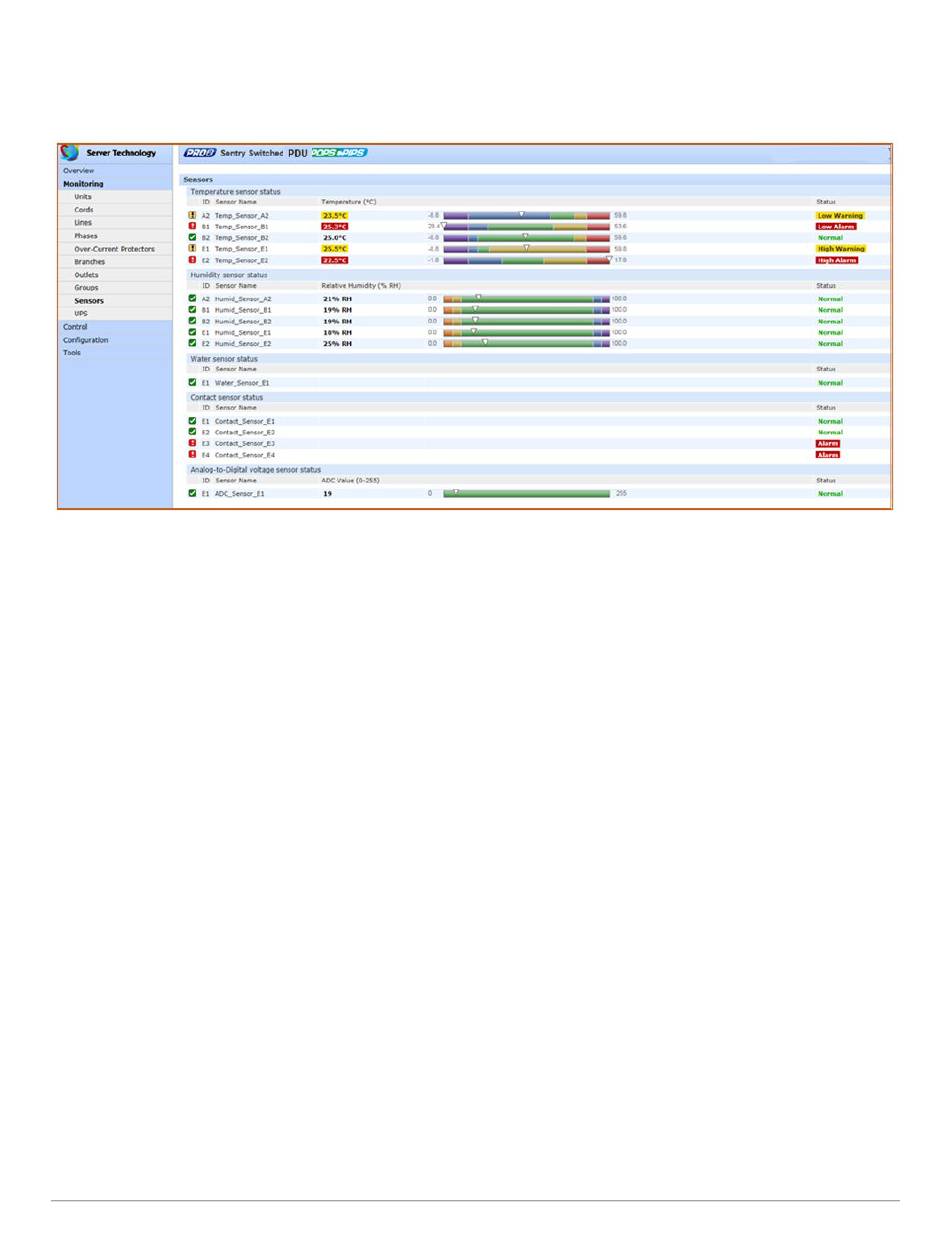Click the green check icon beside Humid_Sensor_E2

[x=192, y=343]
